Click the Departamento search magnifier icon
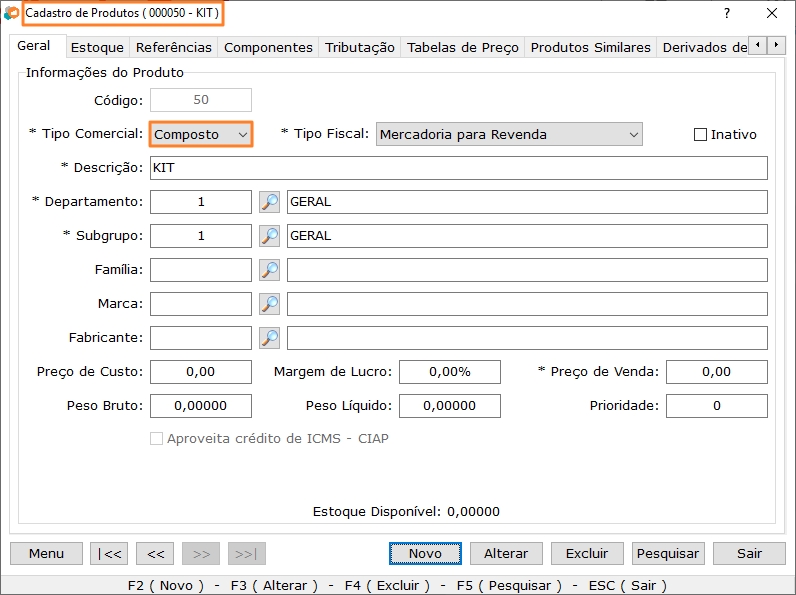796x595 pixels. coord(269,202)
